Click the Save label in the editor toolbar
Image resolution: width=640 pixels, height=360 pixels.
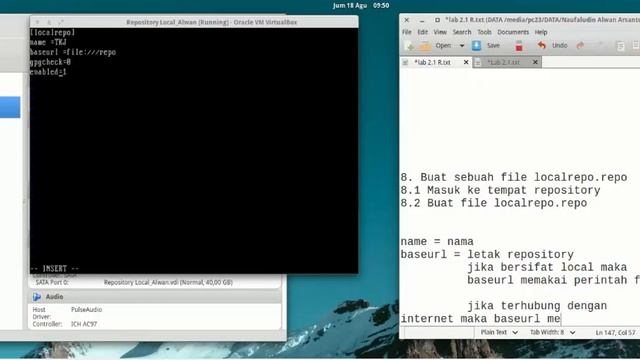tap(493, 46)
